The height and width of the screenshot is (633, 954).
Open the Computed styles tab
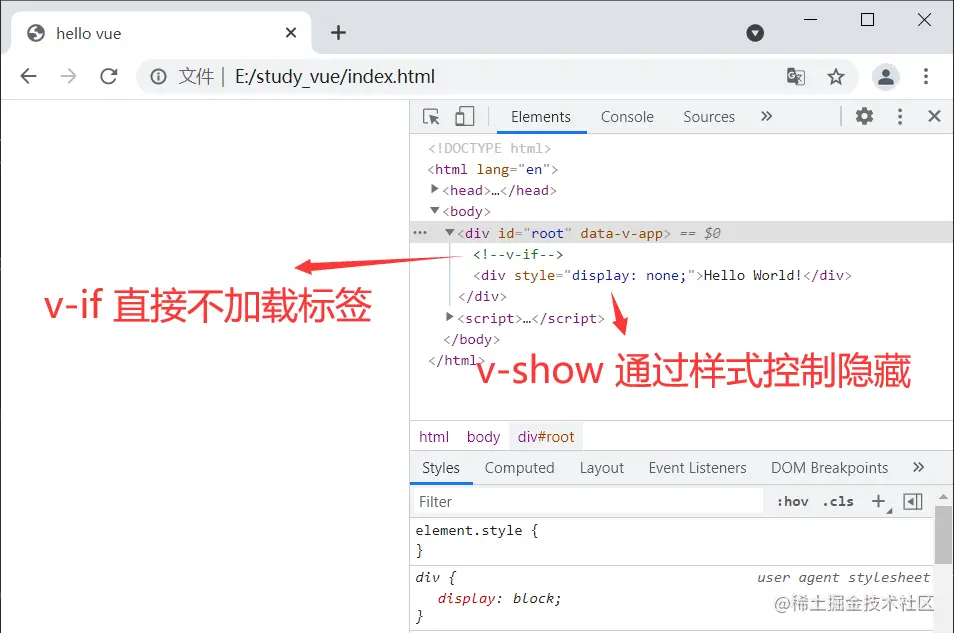coord(520,467)
